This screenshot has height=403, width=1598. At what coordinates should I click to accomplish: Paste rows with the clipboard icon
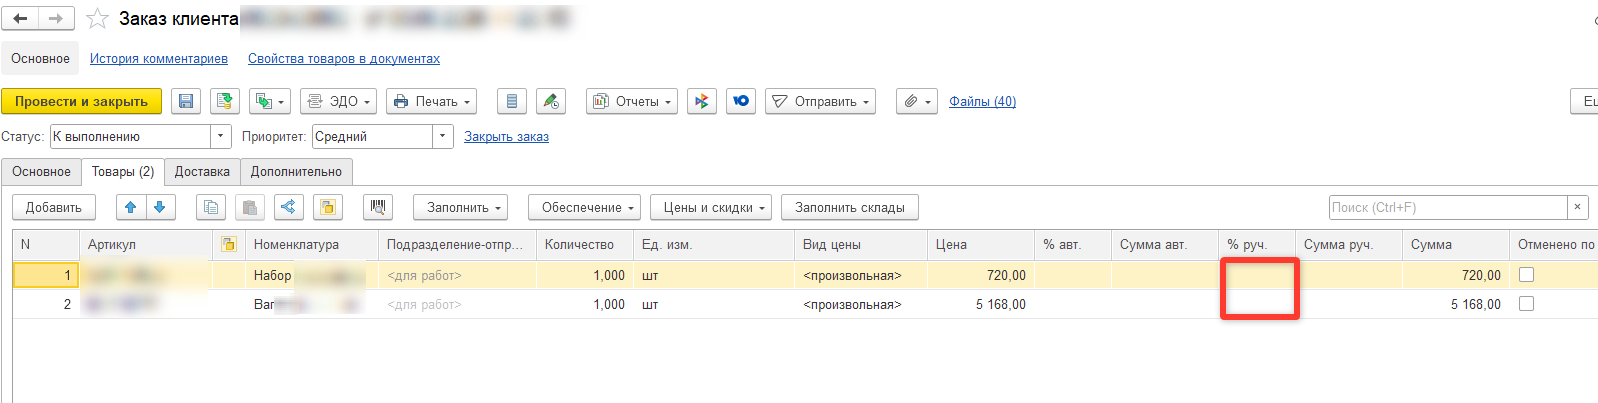point(250,207)
